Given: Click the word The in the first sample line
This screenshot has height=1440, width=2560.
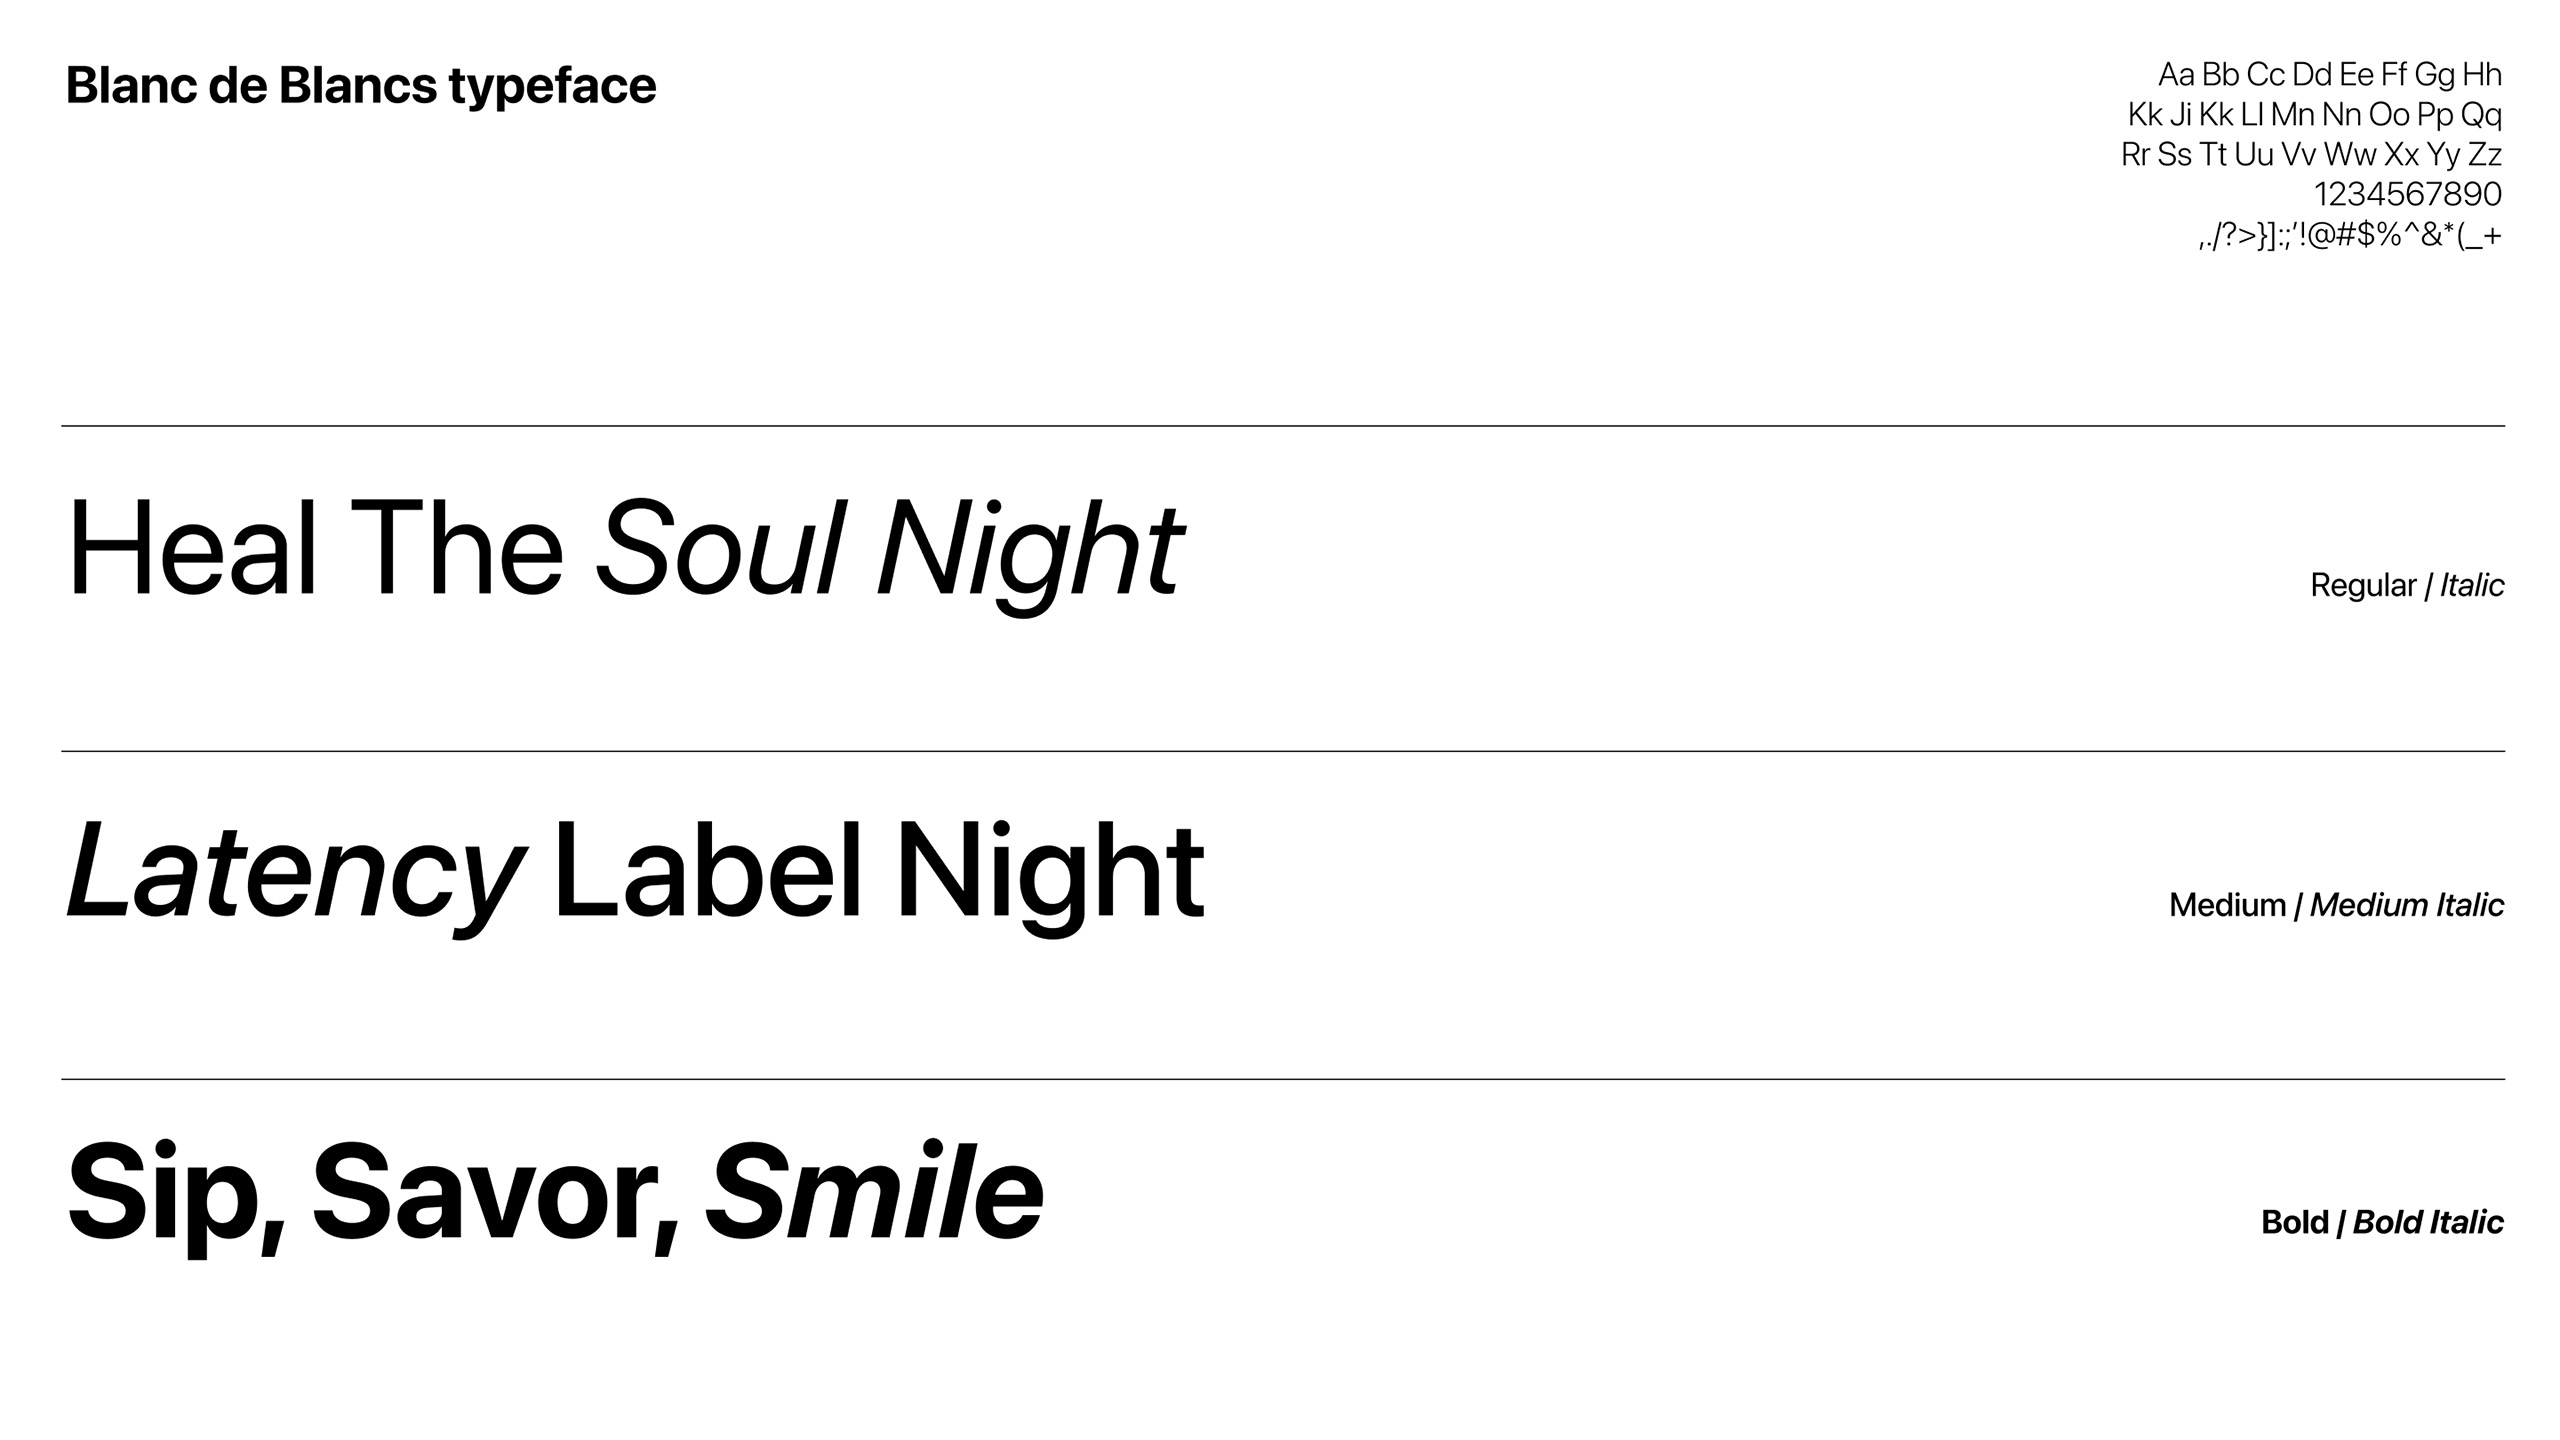Looking at the screenshot, I should [x=457, y=548].
